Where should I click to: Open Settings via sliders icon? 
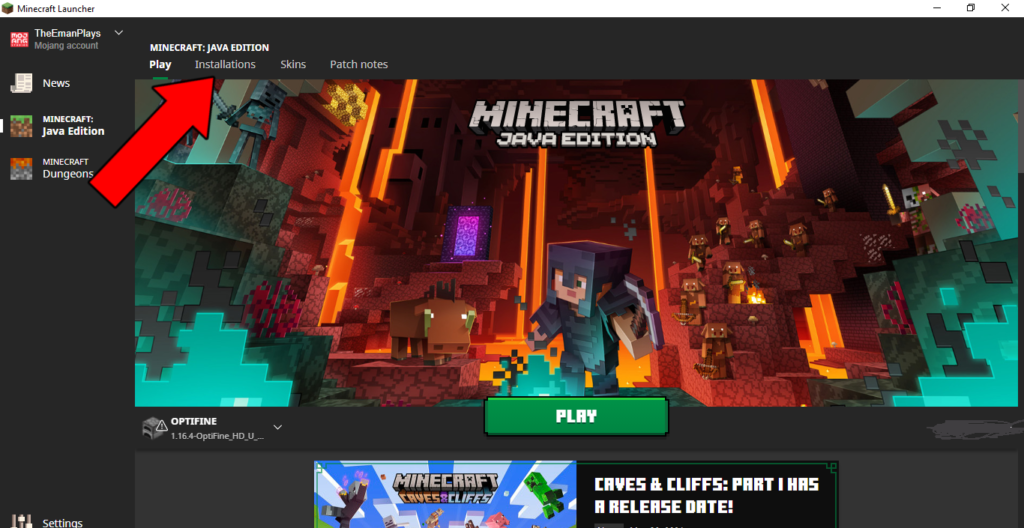click(22, 521)
